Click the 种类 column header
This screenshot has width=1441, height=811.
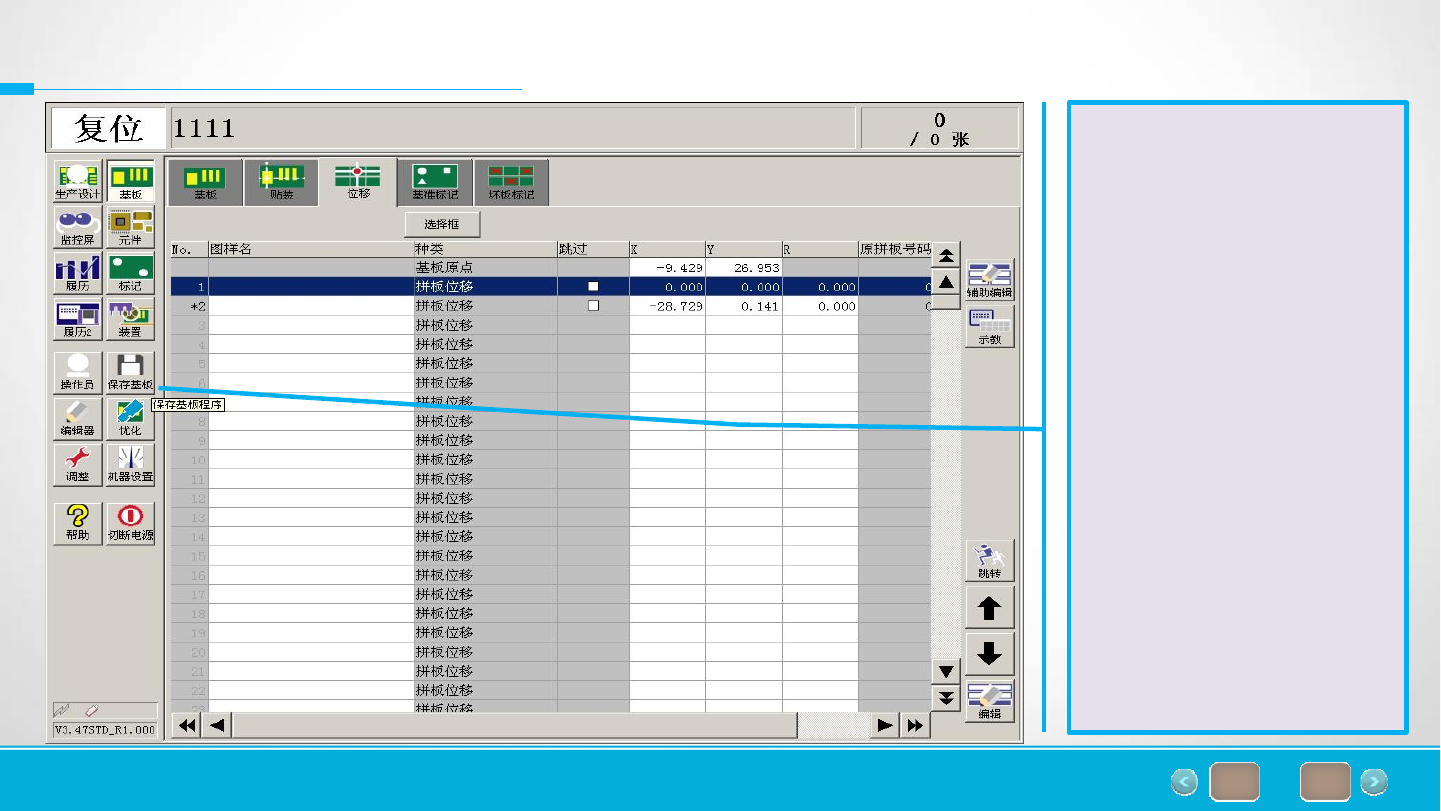(x=486, y=249)
